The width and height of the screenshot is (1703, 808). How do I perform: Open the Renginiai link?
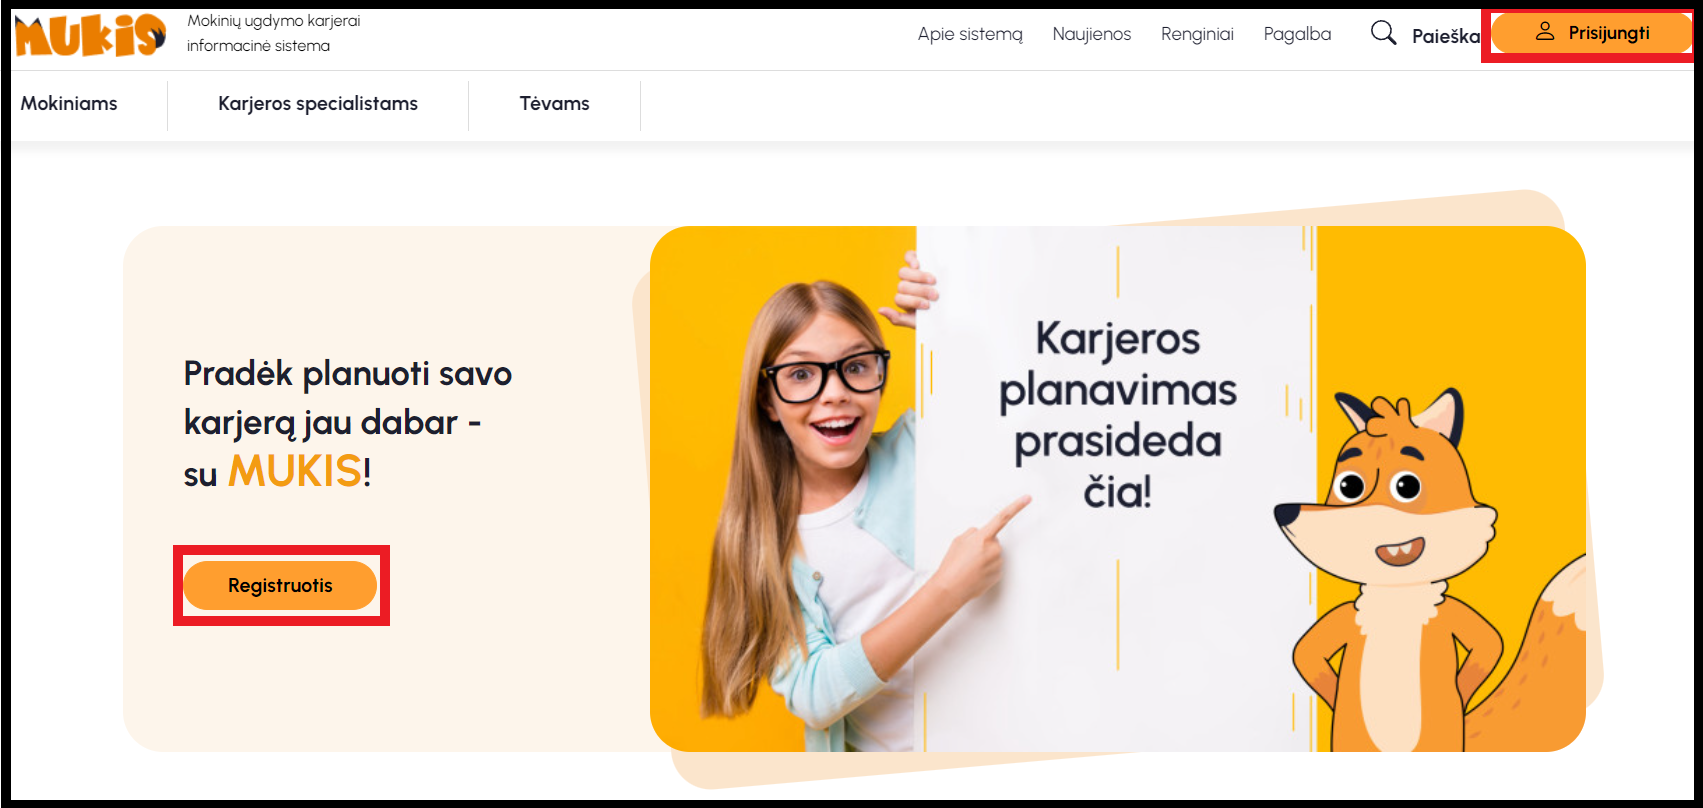1197,34
